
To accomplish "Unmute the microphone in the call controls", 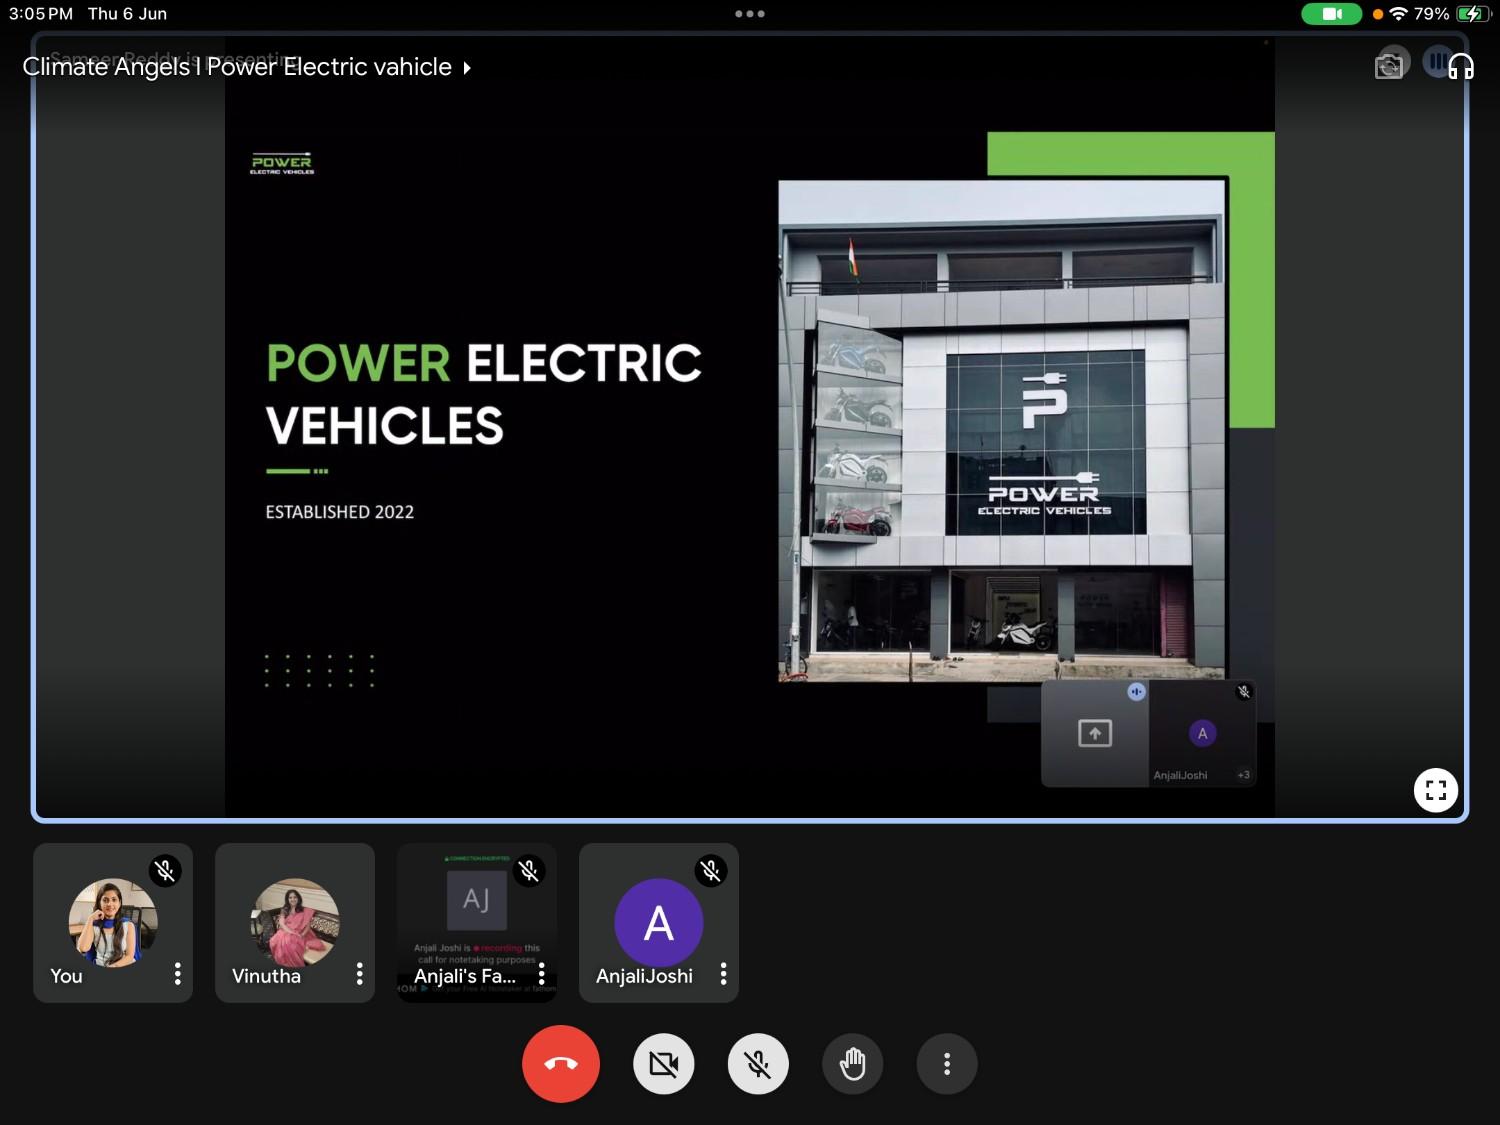I will click(x=758, y=1064).
